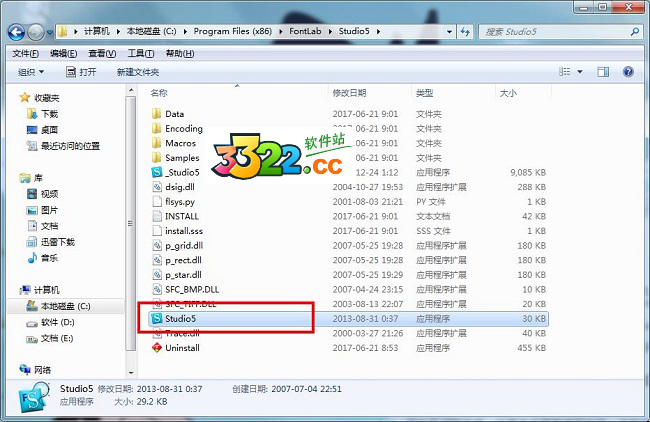650x422 pixels.
Task: Select the Data folder icon
Action: (x=156, y=114)
